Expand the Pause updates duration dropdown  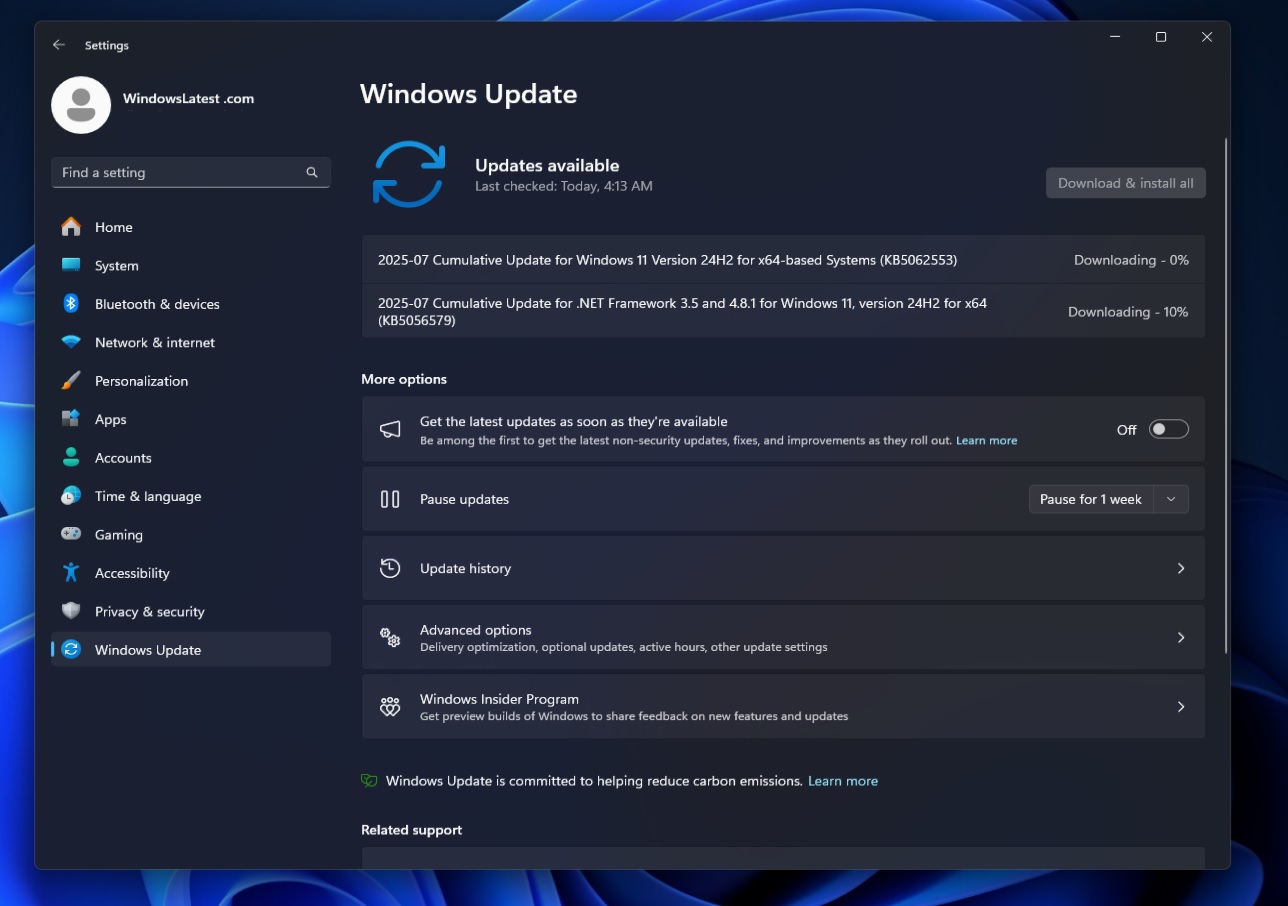(x=1171, y=499)
